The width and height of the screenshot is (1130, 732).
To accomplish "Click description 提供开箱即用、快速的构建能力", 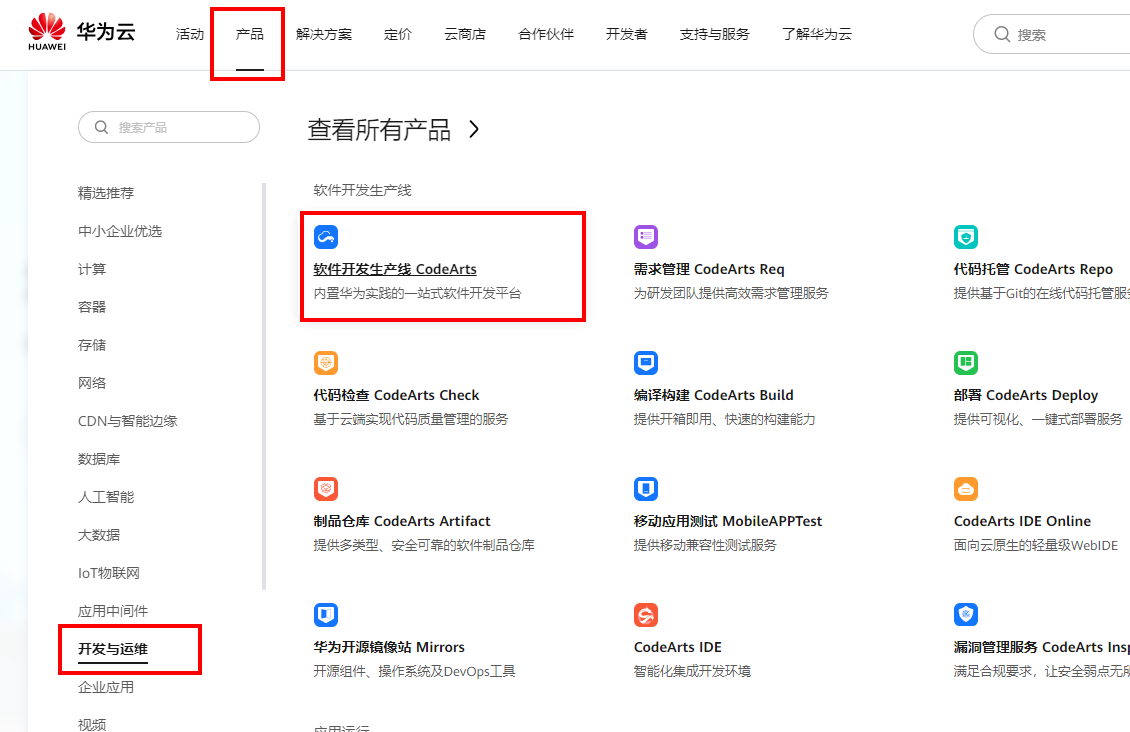I will (x=724, y=420).
